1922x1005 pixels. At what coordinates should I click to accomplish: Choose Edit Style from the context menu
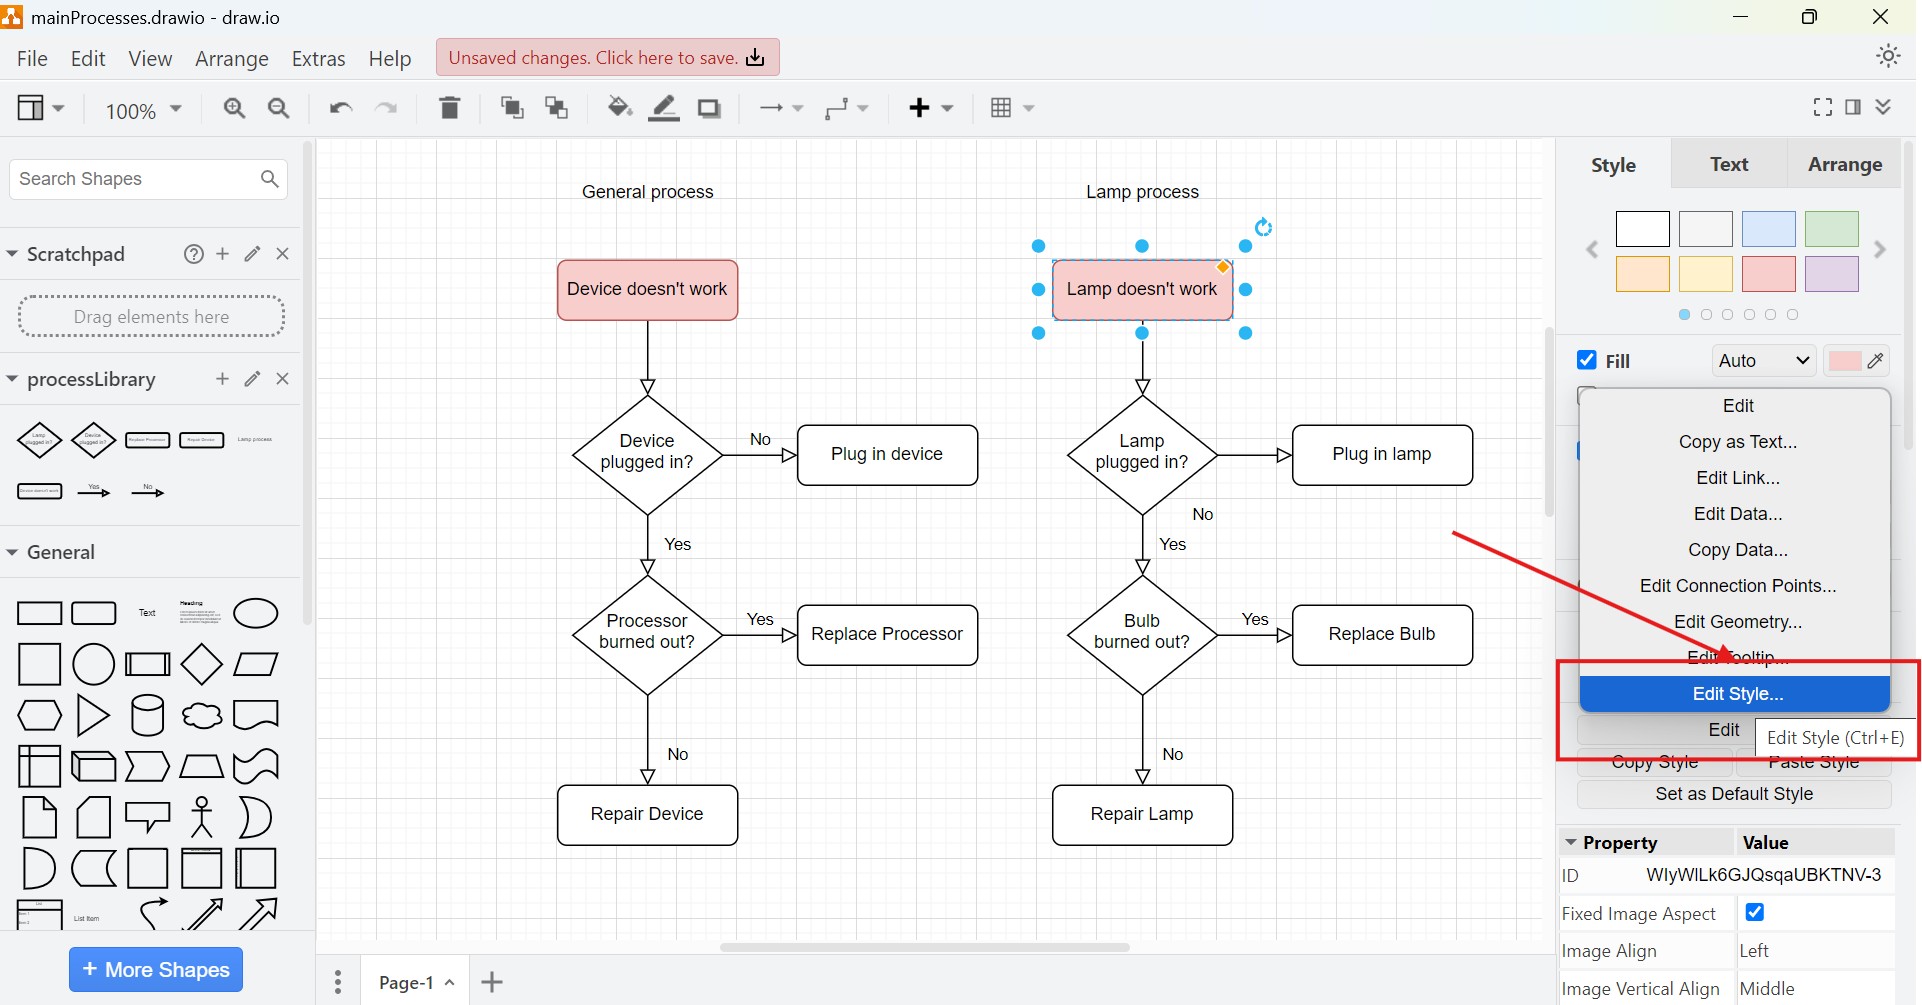pyautogui.click(x=1737, y=693)
